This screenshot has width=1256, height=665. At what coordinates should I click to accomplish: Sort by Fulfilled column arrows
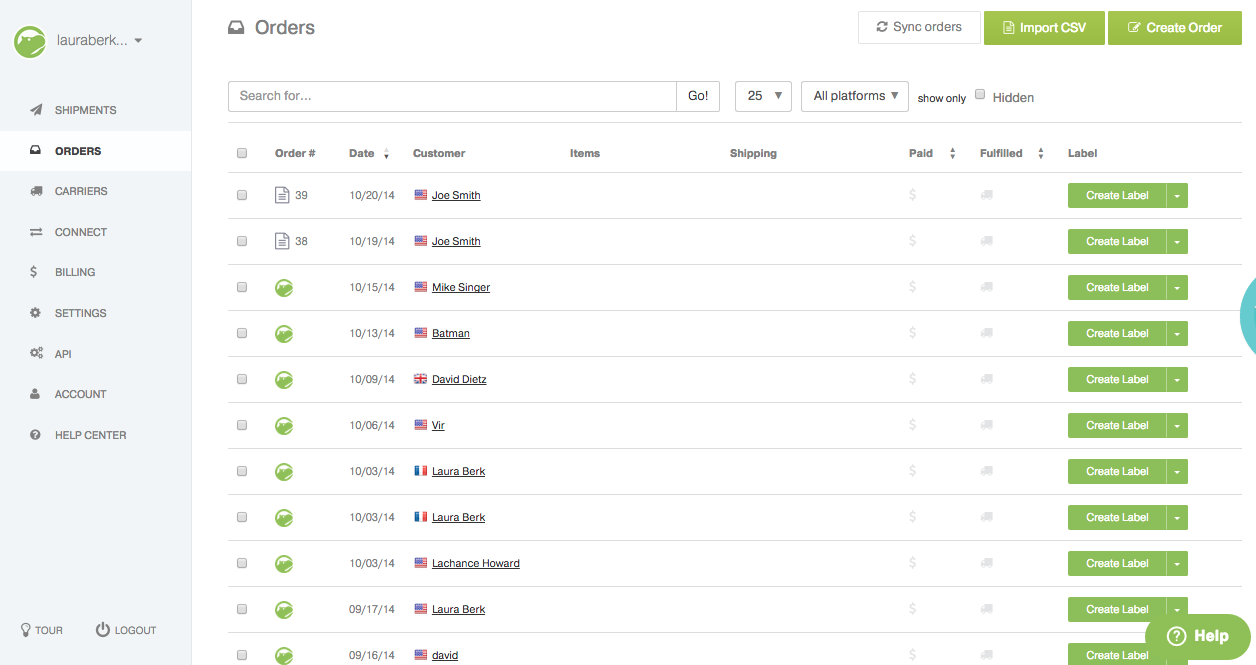point(1040,154)
